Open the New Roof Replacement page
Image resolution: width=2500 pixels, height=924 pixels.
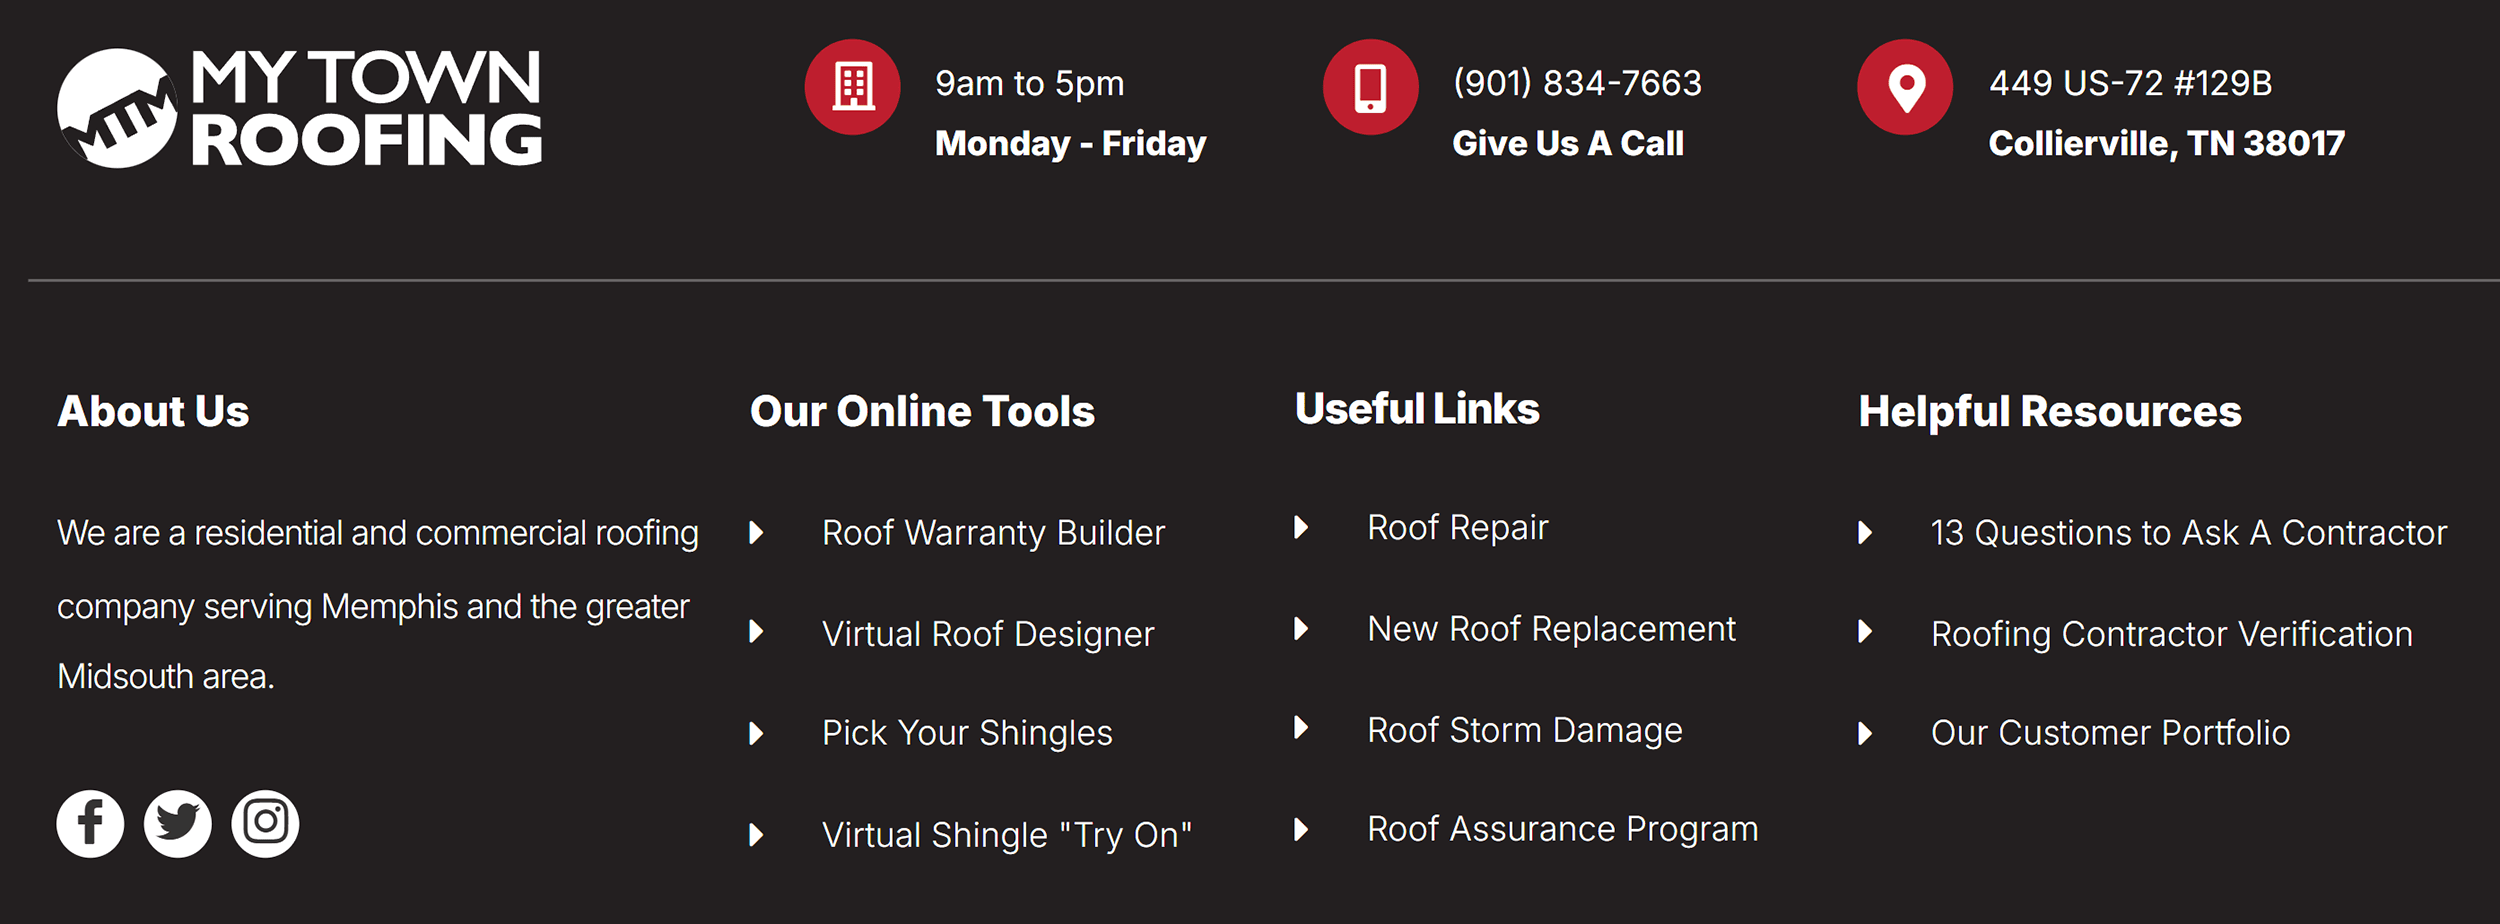point(1551,628)
